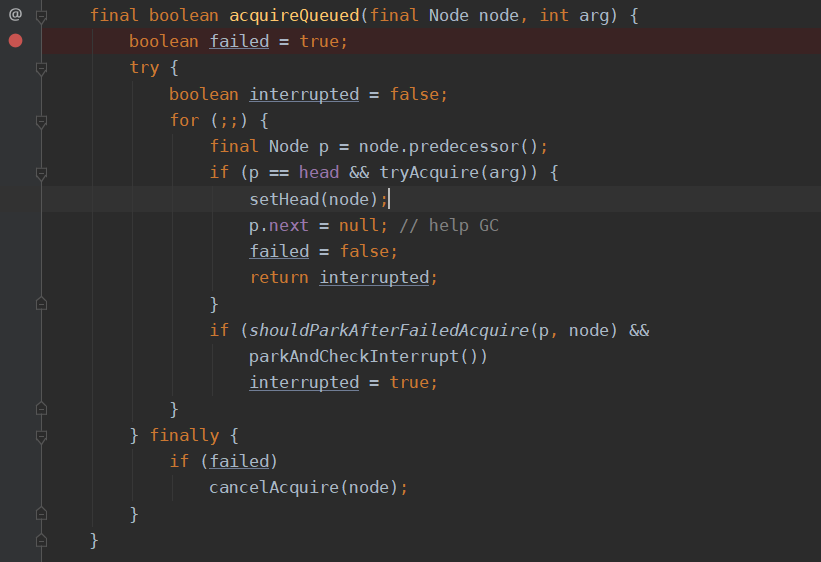The height and width of the screenshot is (562, 821).
Task: Click 'failed' in the boolean failed declaration
Action: (239, 41)
